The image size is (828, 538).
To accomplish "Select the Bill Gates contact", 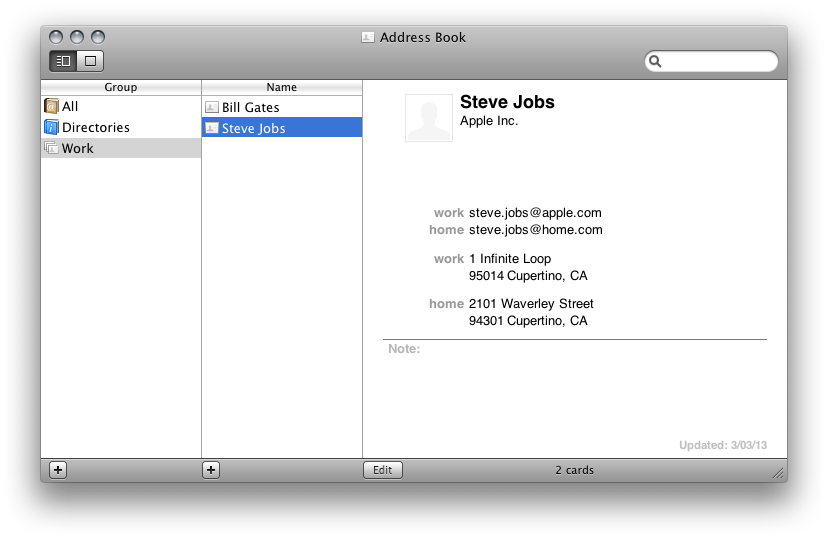I will [x=282, y=107].
